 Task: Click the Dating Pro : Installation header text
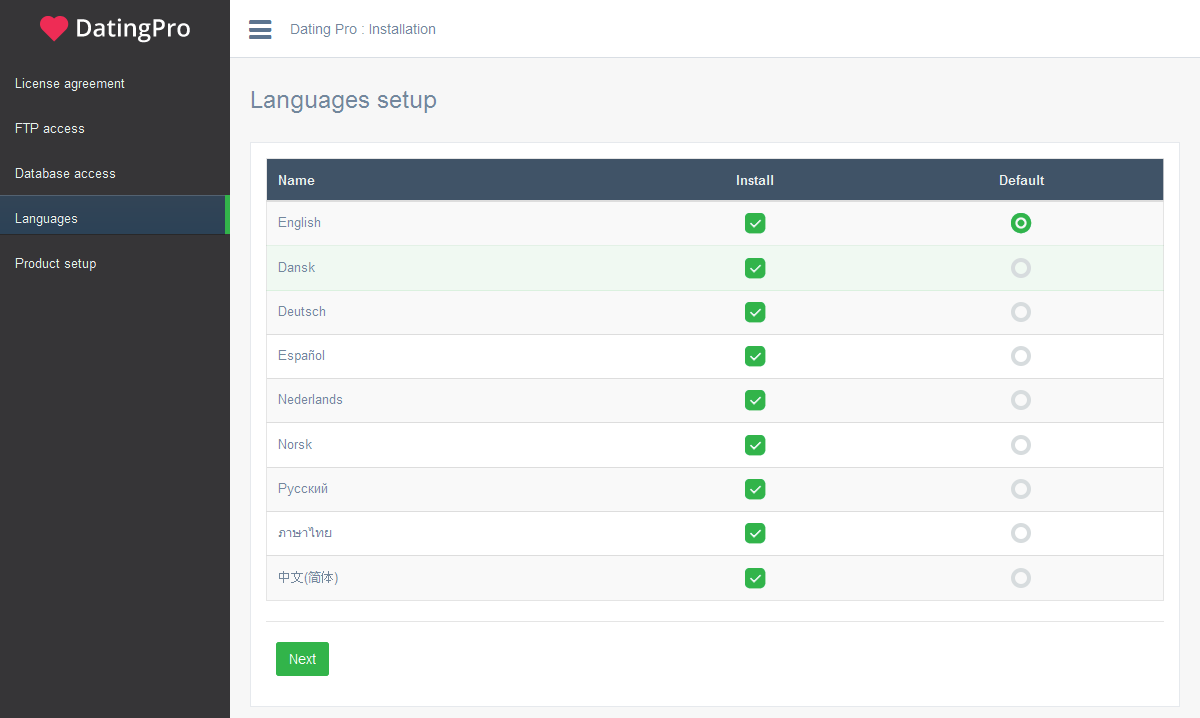[363, 29]
